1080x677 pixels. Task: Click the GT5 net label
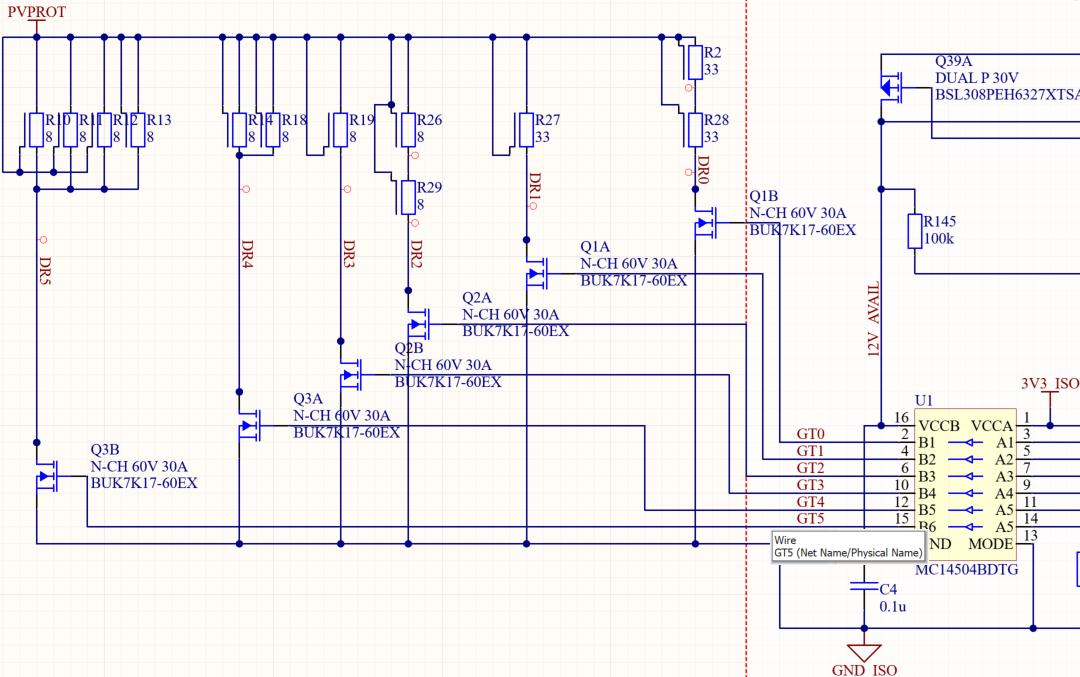click(x=811, y=519)
